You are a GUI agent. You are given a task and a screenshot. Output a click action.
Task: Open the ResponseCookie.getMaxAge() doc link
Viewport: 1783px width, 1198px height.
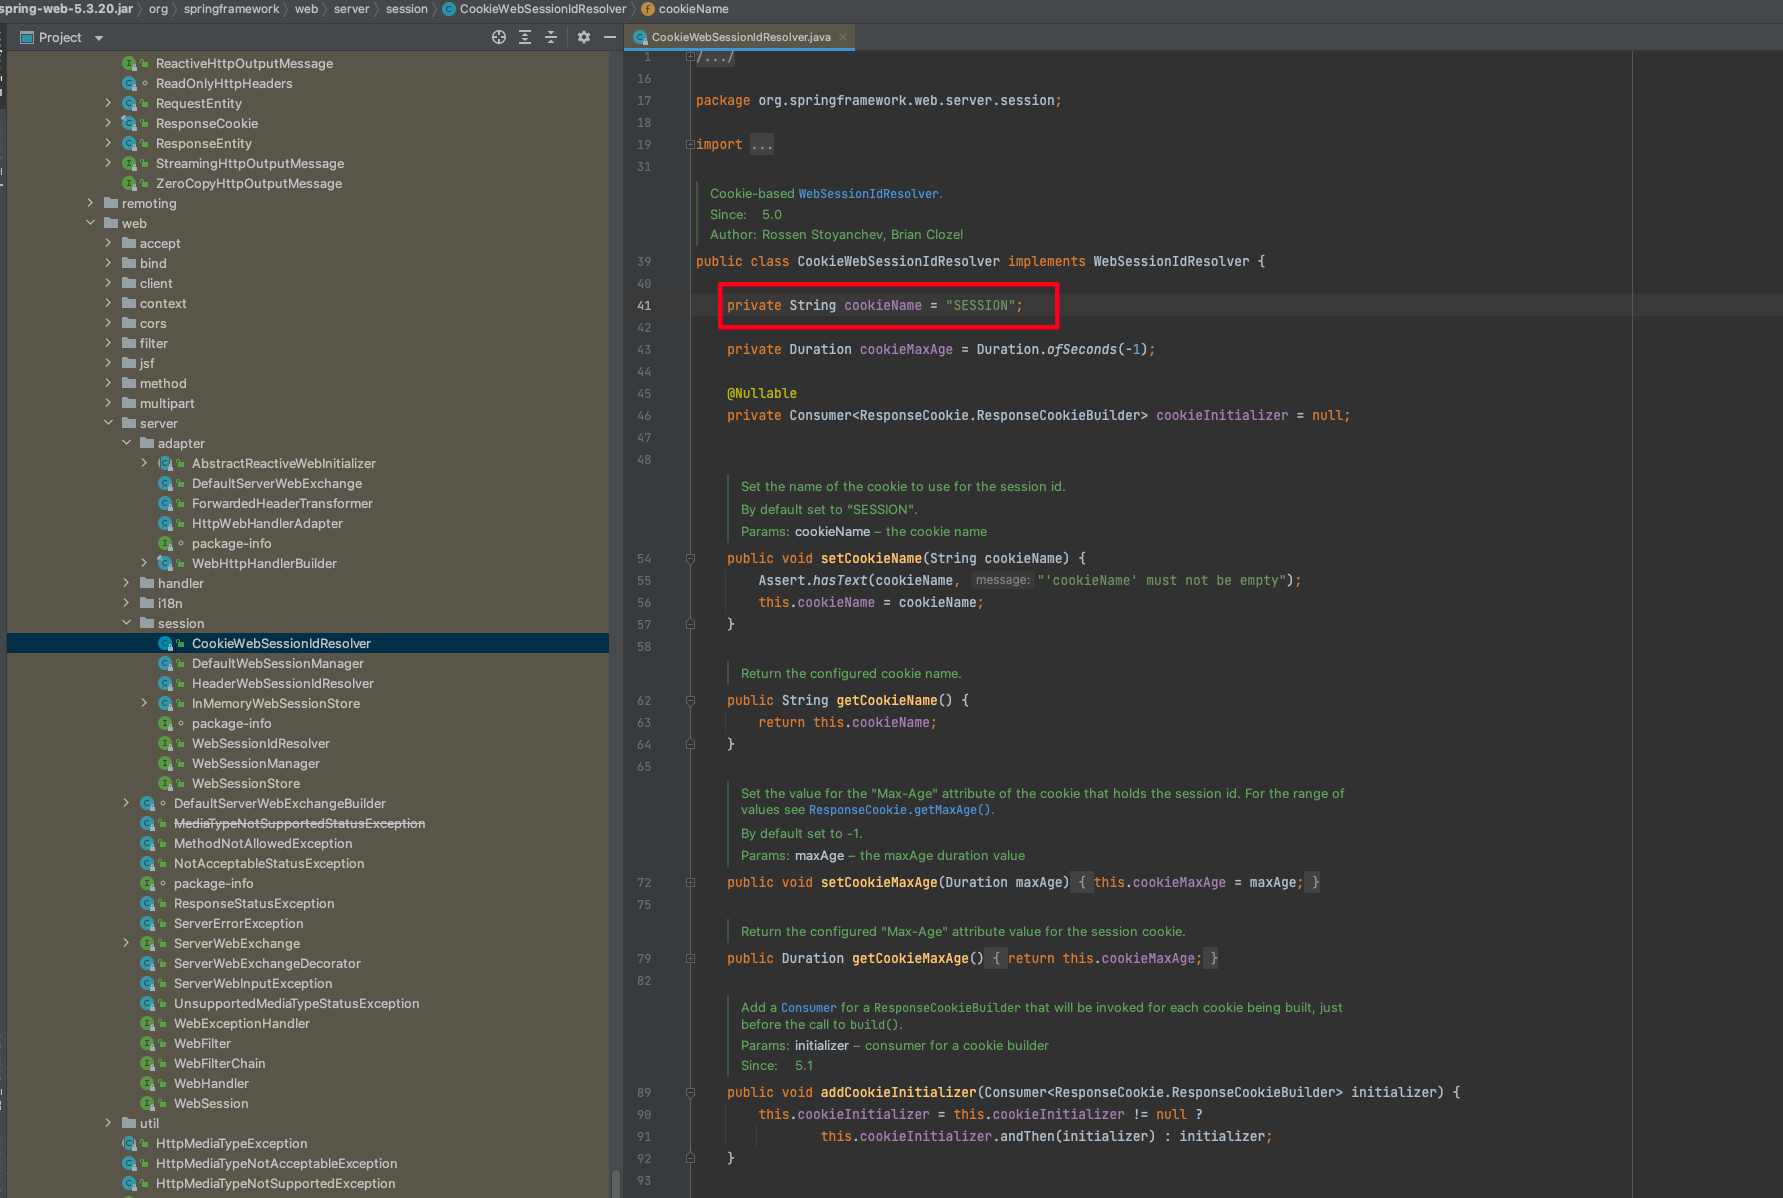click(900, 810)
